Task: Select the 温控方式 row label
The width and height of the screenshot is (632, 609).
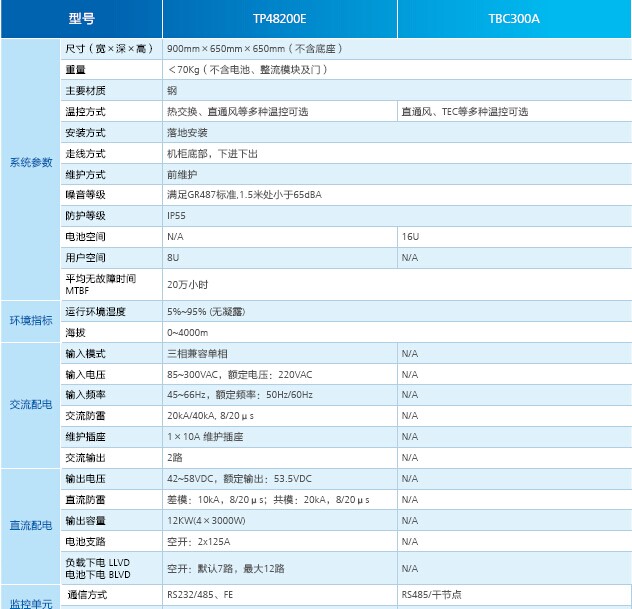Action: pos(85,112)
